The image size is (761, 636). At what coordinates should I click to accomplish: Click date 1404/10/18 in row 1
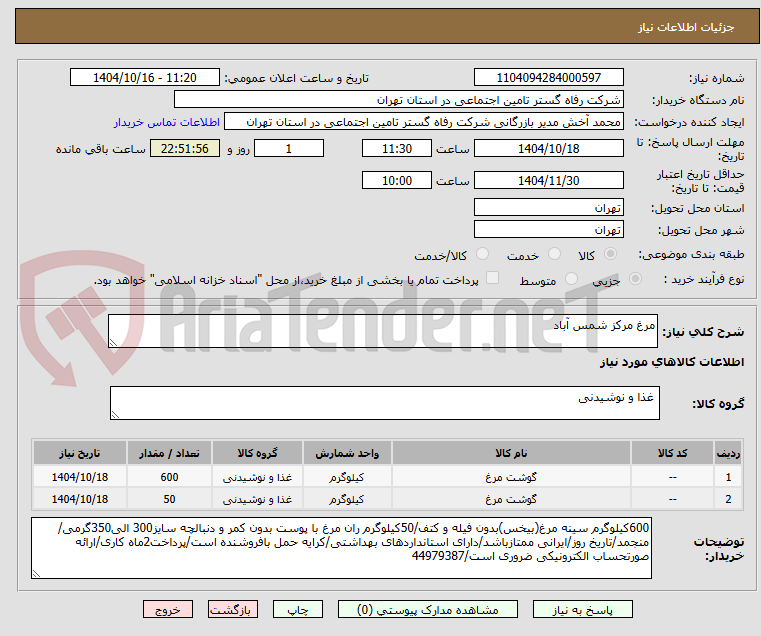click(x=80, y=477)
